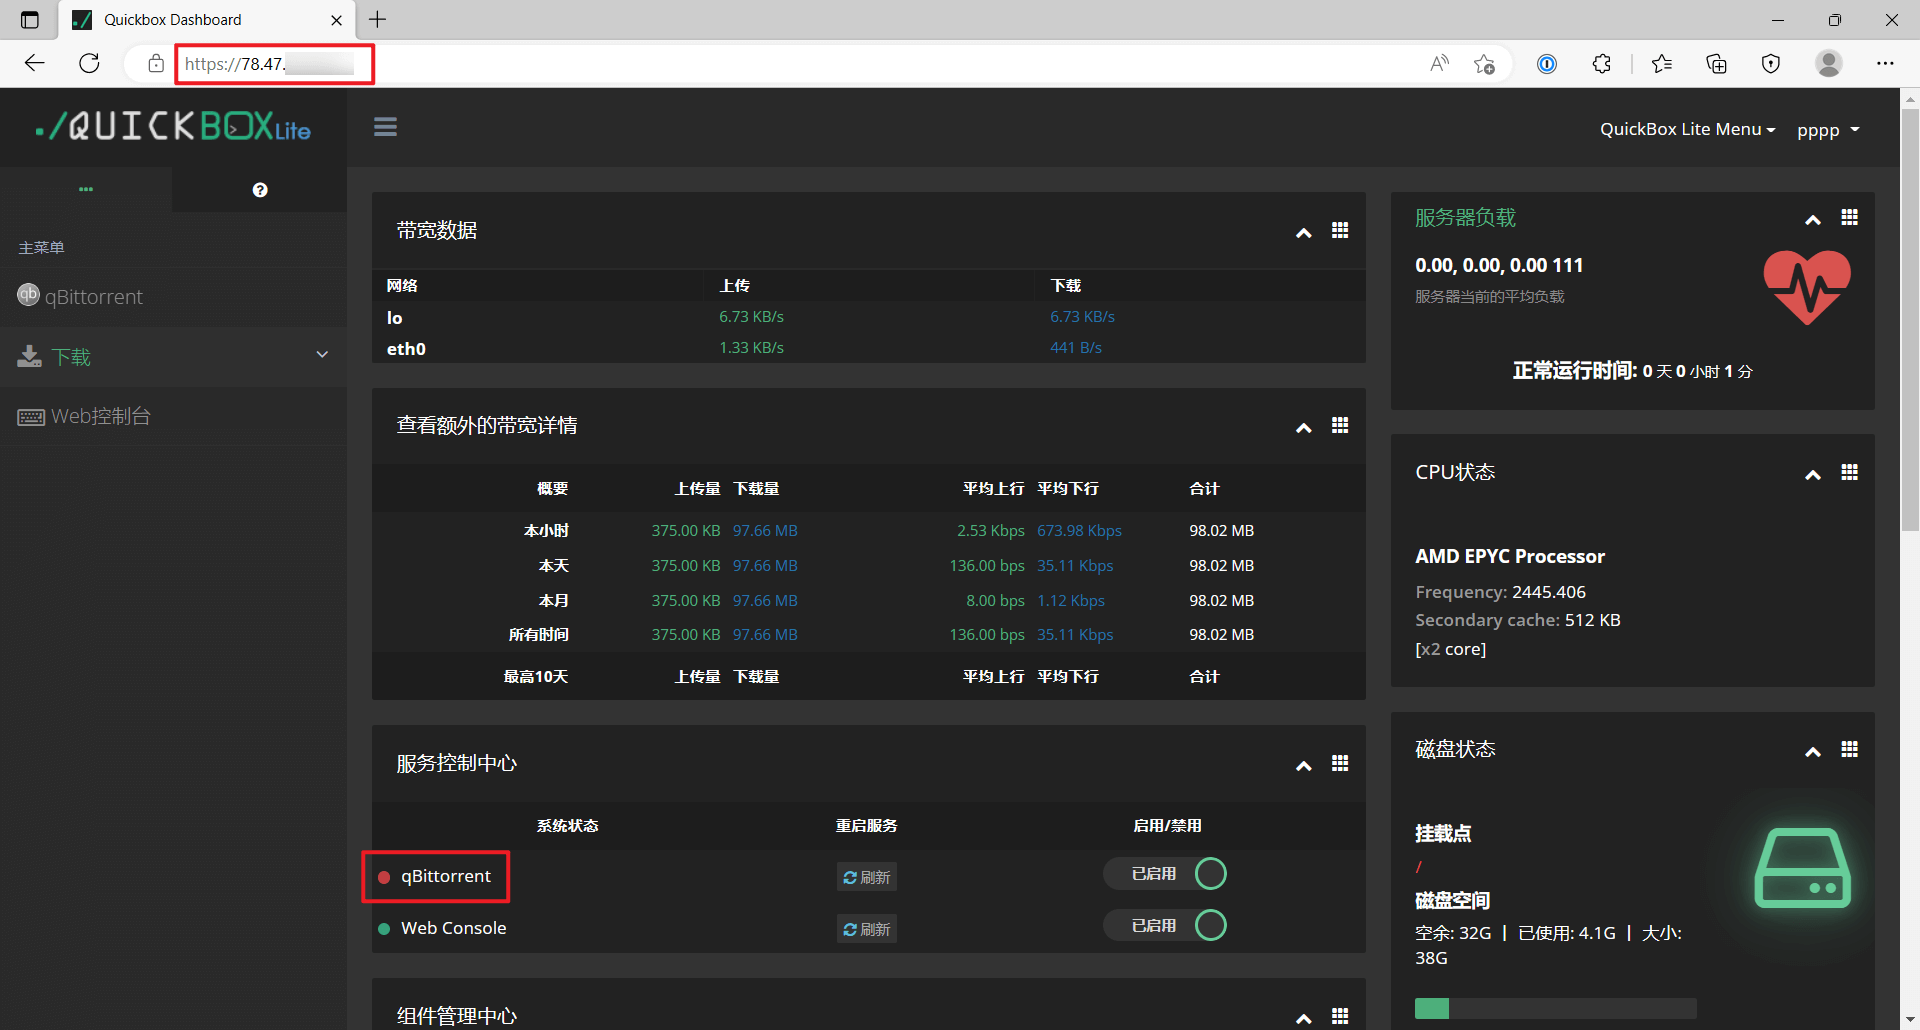Click the browser extensions puzzle icon

click(x=1601, y=64)
